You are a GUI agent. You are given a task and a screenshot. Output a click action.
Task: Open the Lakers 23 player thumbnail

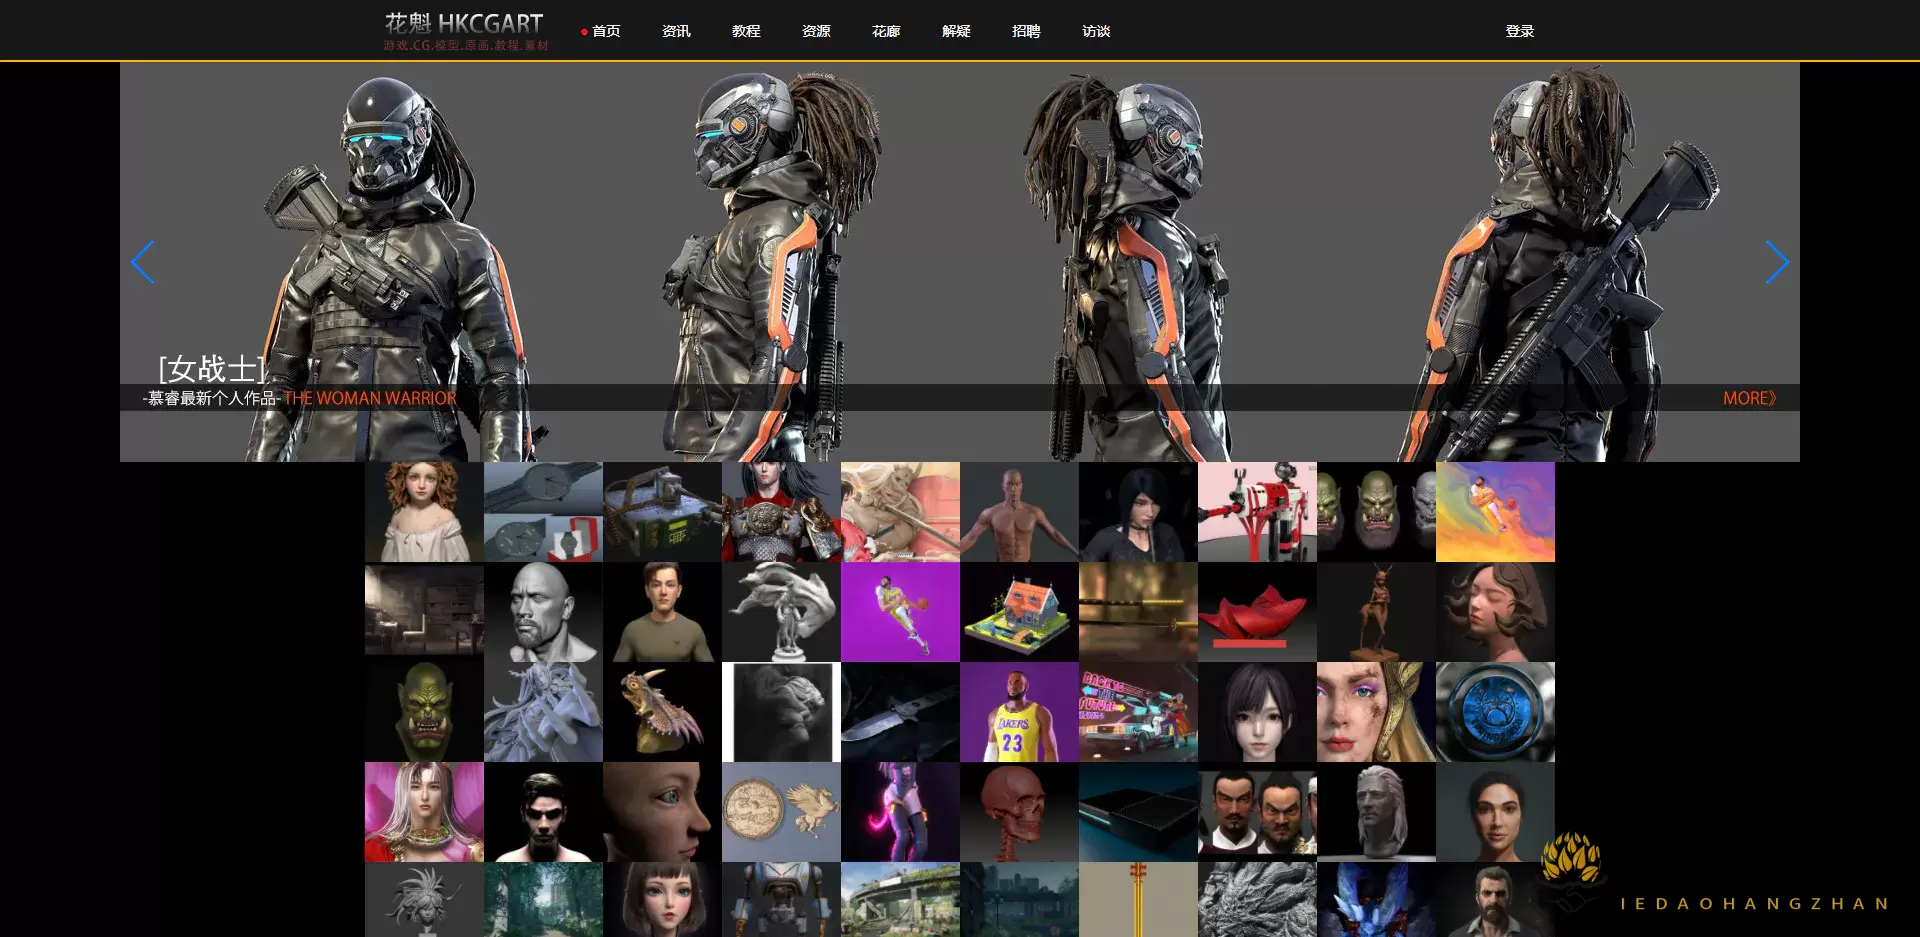click(x=1019, y=712)
